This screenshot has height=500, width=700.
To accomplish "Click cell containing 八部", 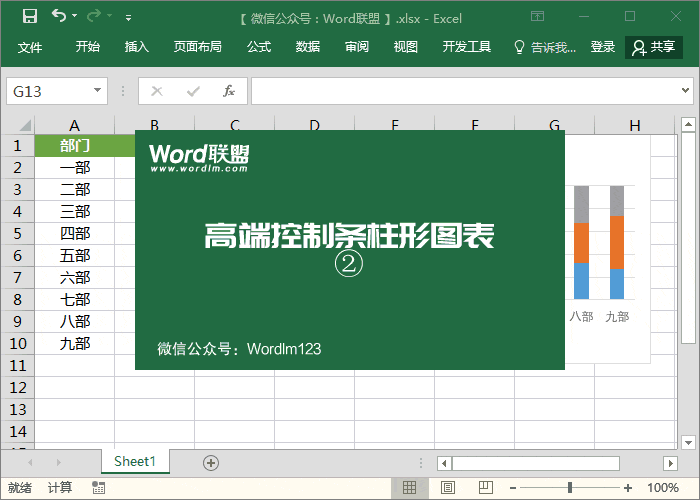I will pos(75,321).
